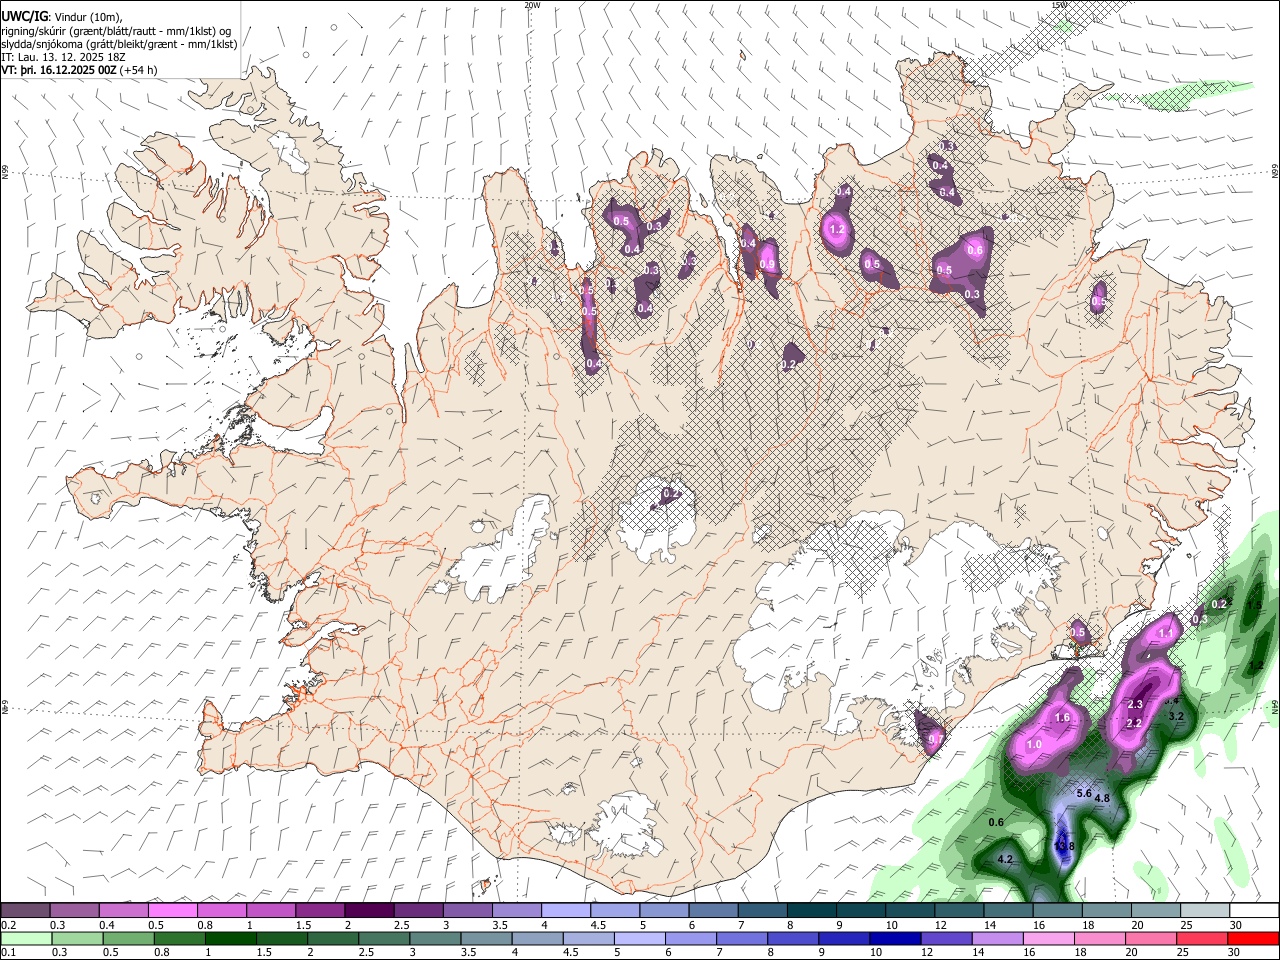1280x960 pixels.
Task: Select upper legend swatch between 2 and 2.5
Action: pyautogui.click(x=369, y=910)
